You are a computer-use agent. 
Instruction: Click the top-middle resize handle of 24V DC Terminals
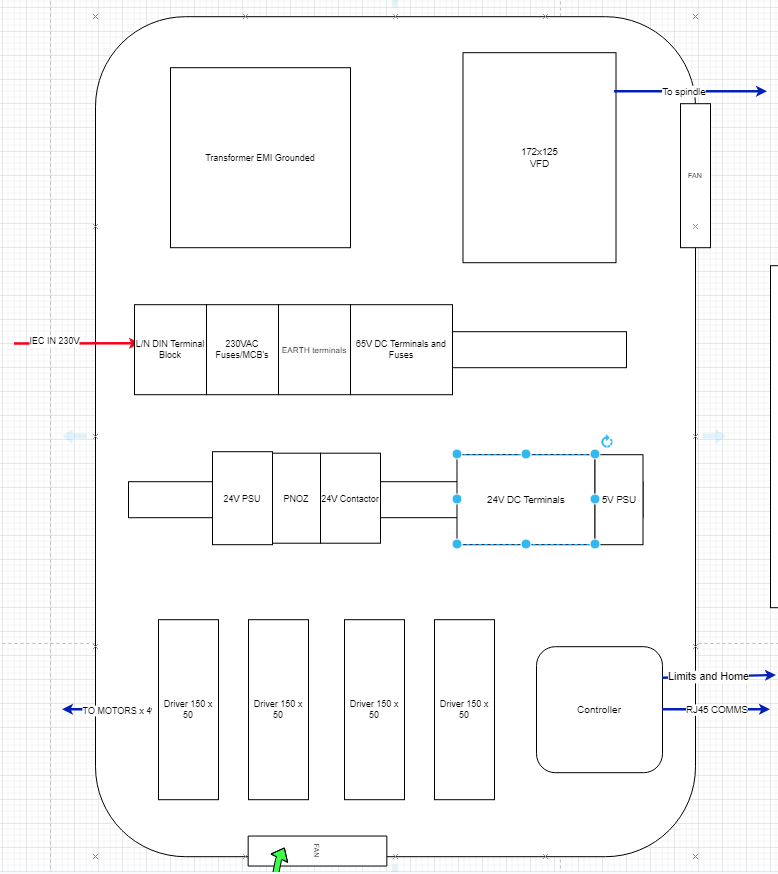[x=526, y=454]
